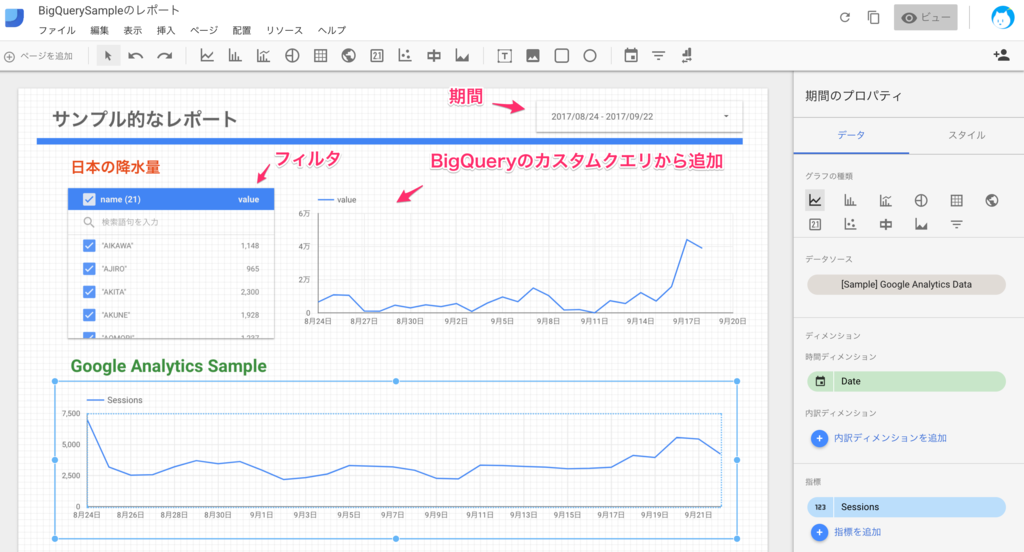The width and height of the screenshot is (1024, 552).
Task: Open the ファイル menu
Action: (57, 30)
